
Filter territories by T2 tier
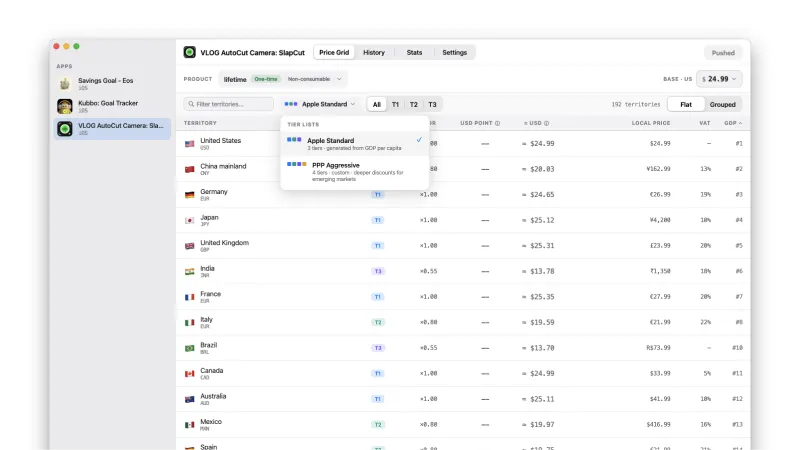point(414,105)
